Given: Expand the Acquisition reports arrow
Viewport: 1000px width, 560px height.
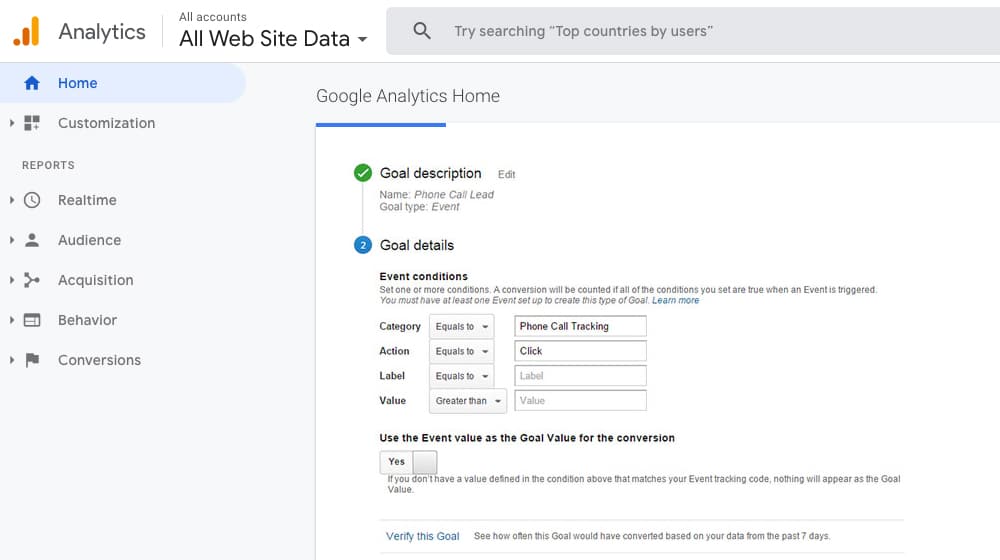Looking at the screenshot, I should pyautogui.click(x=11, y=280).
